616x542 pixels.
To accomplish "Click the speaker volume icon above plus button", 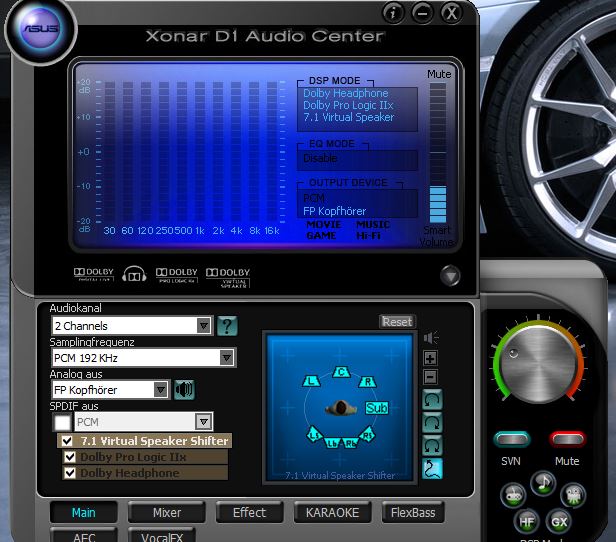I will point(431,338).
